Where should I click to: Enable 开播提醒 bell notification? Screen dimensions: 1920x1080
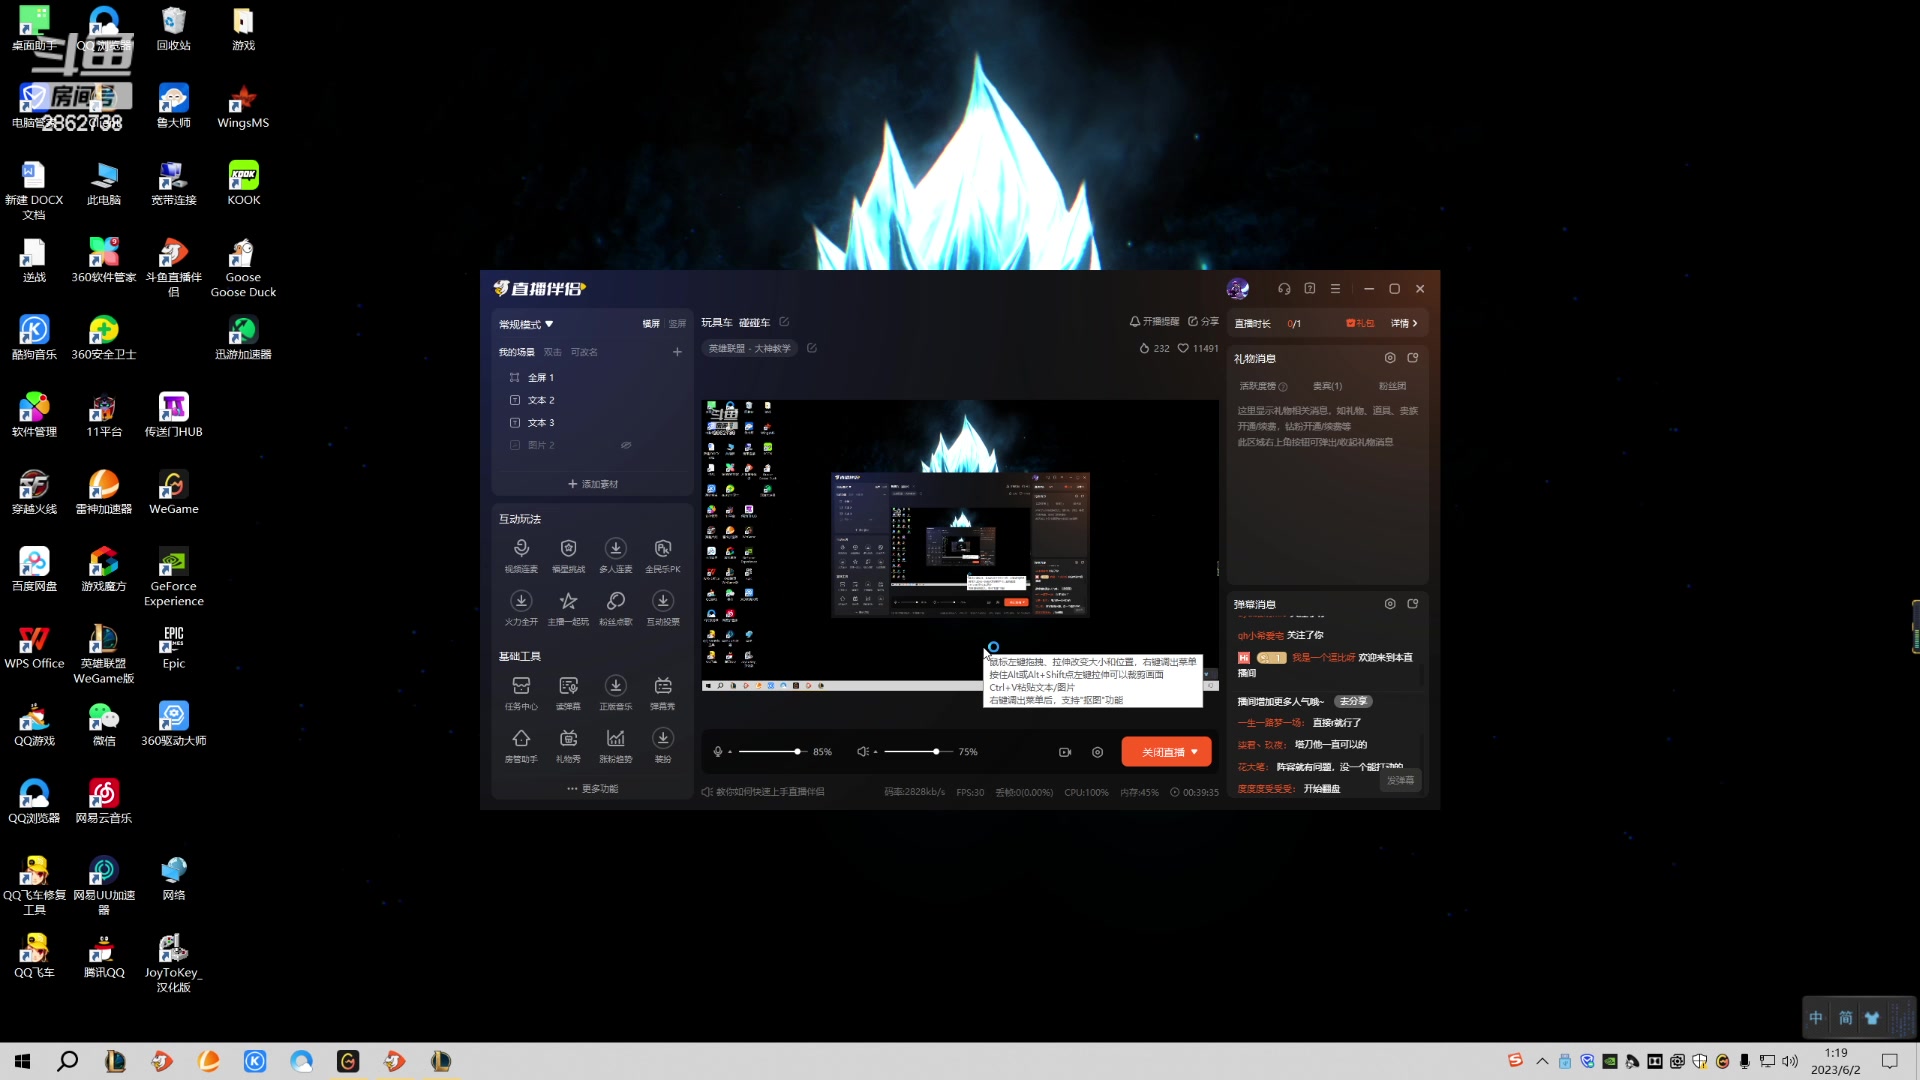coord(1154,322)
